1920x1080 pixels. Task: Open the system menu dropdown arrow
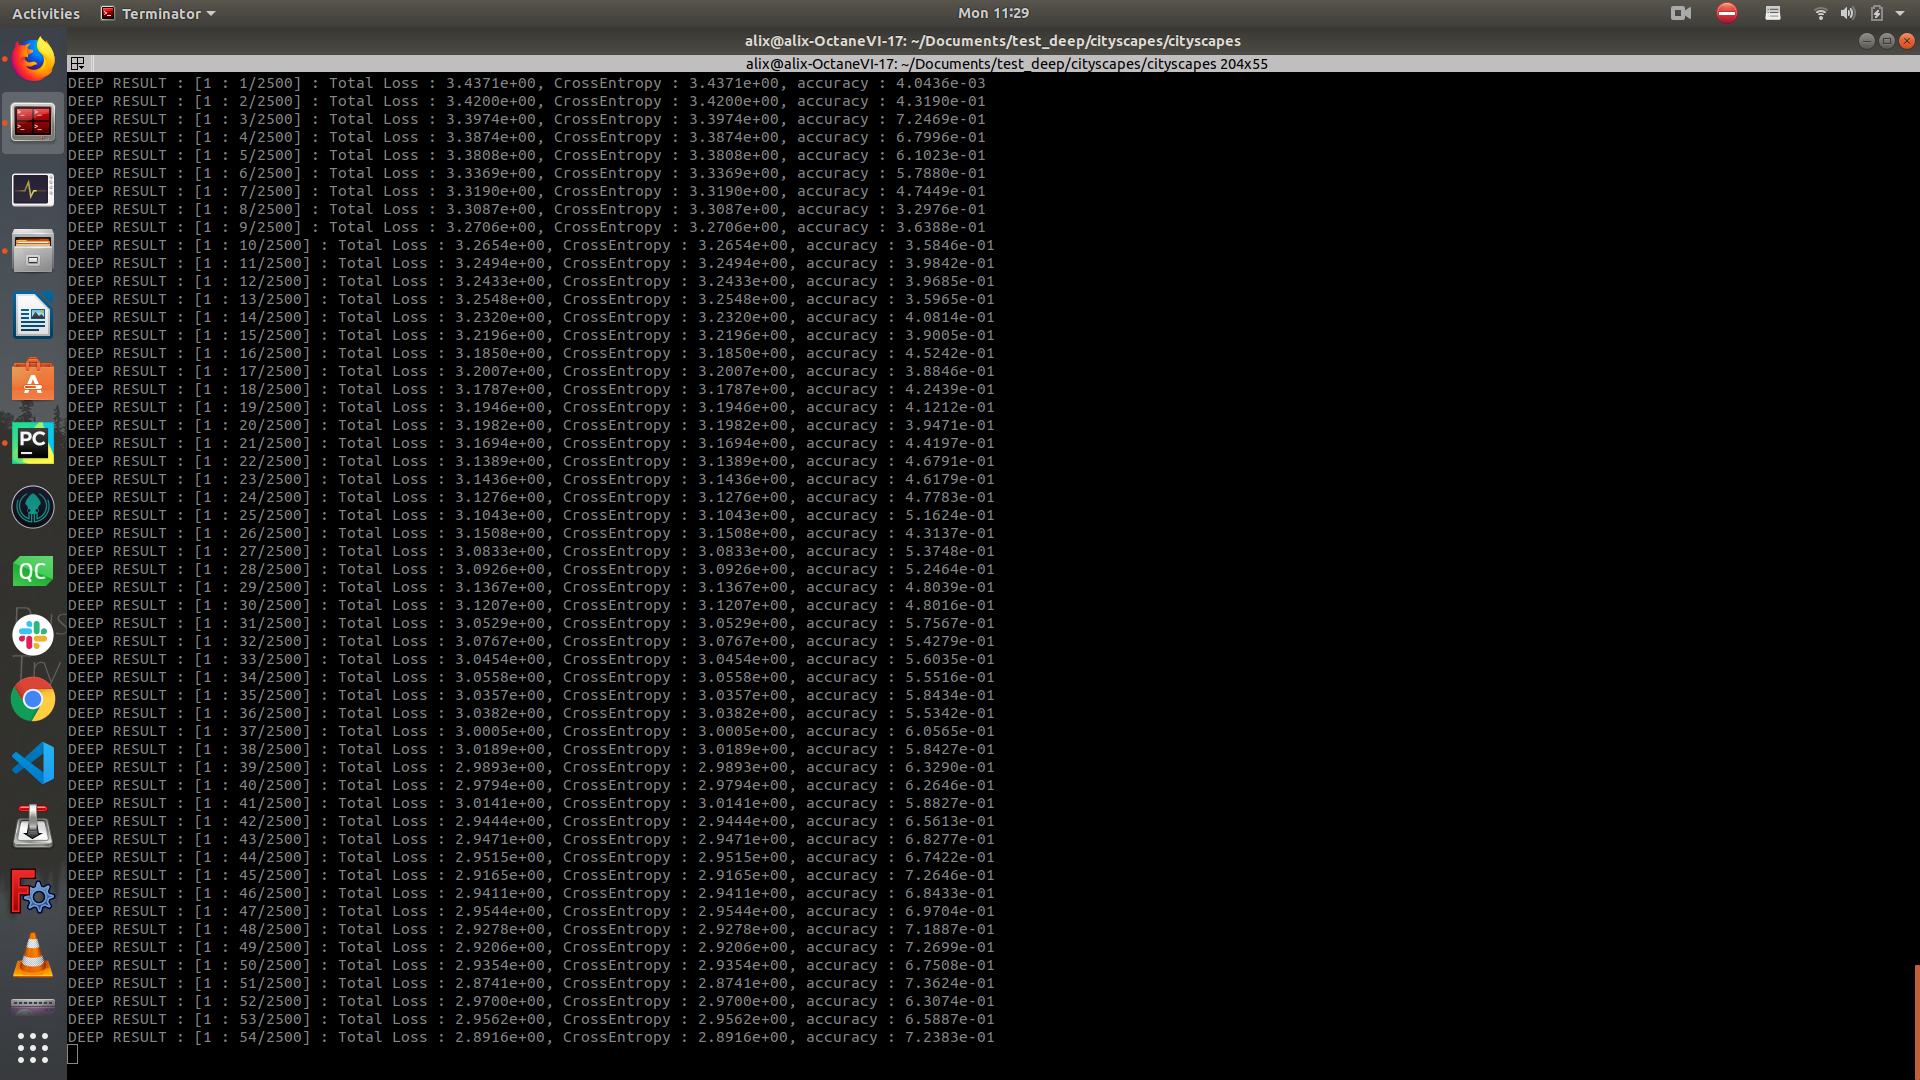[x=1900, y=14]
